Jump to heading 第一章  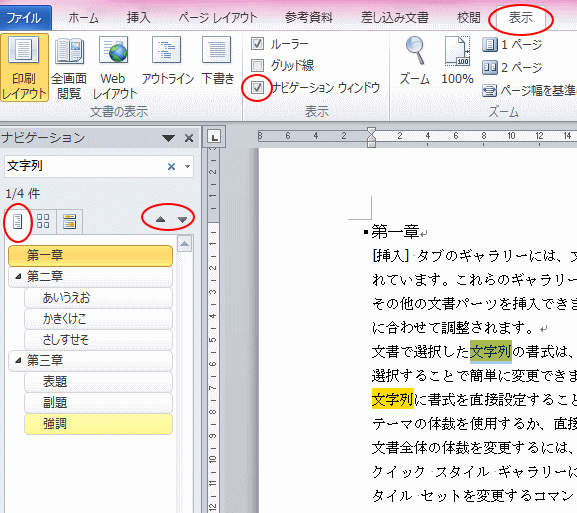pyautogui.click(x=90, y=255)
